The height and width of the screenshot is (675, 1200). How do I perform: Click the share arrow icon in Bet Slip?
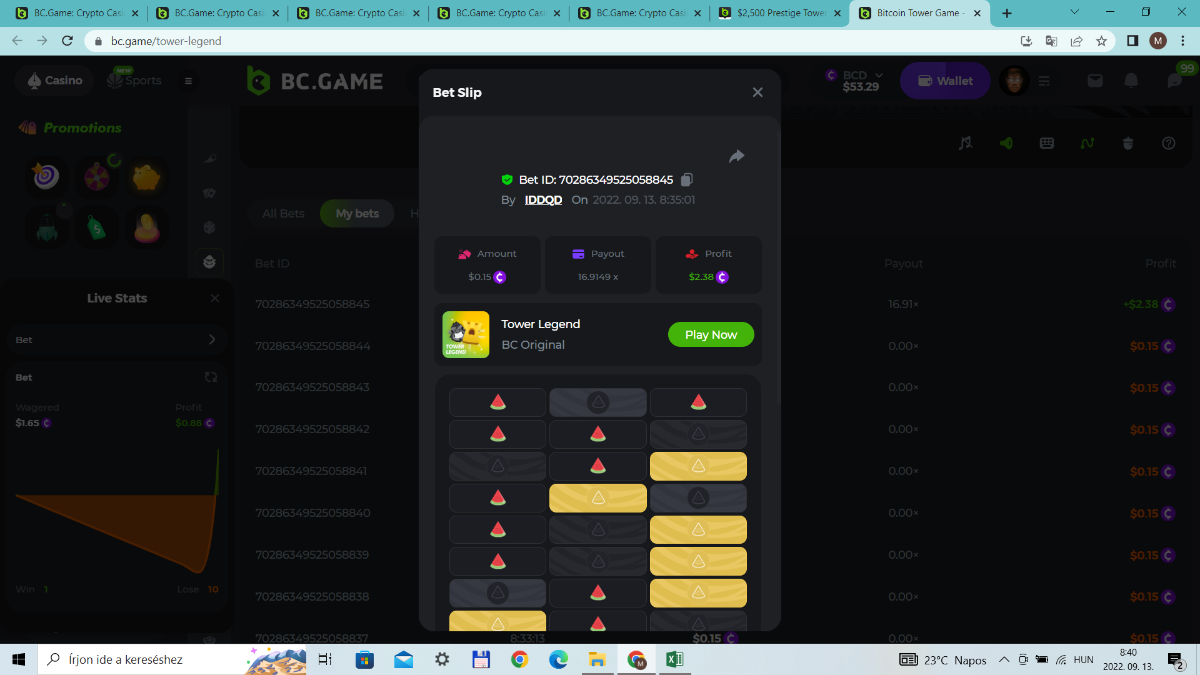(x=736, y=156)
